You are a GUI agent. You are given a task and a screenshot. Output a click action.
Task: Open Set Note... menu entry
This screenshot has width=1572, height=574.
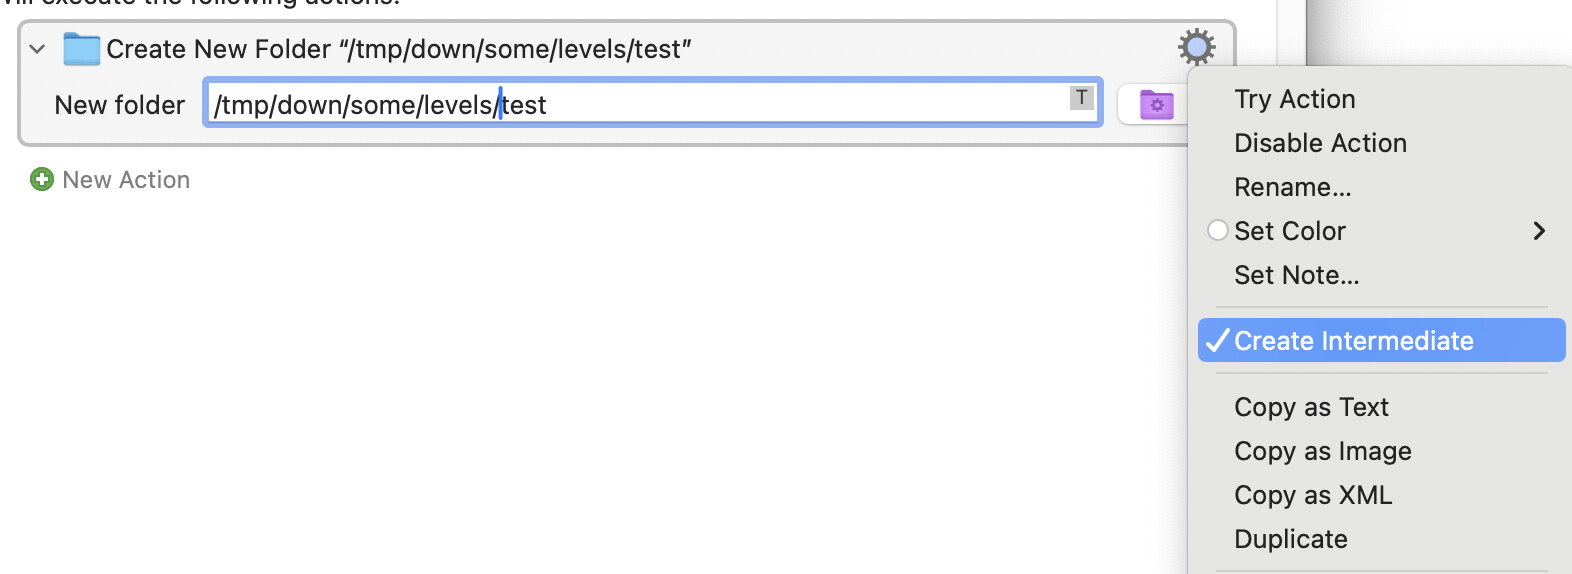(1296, 275)
